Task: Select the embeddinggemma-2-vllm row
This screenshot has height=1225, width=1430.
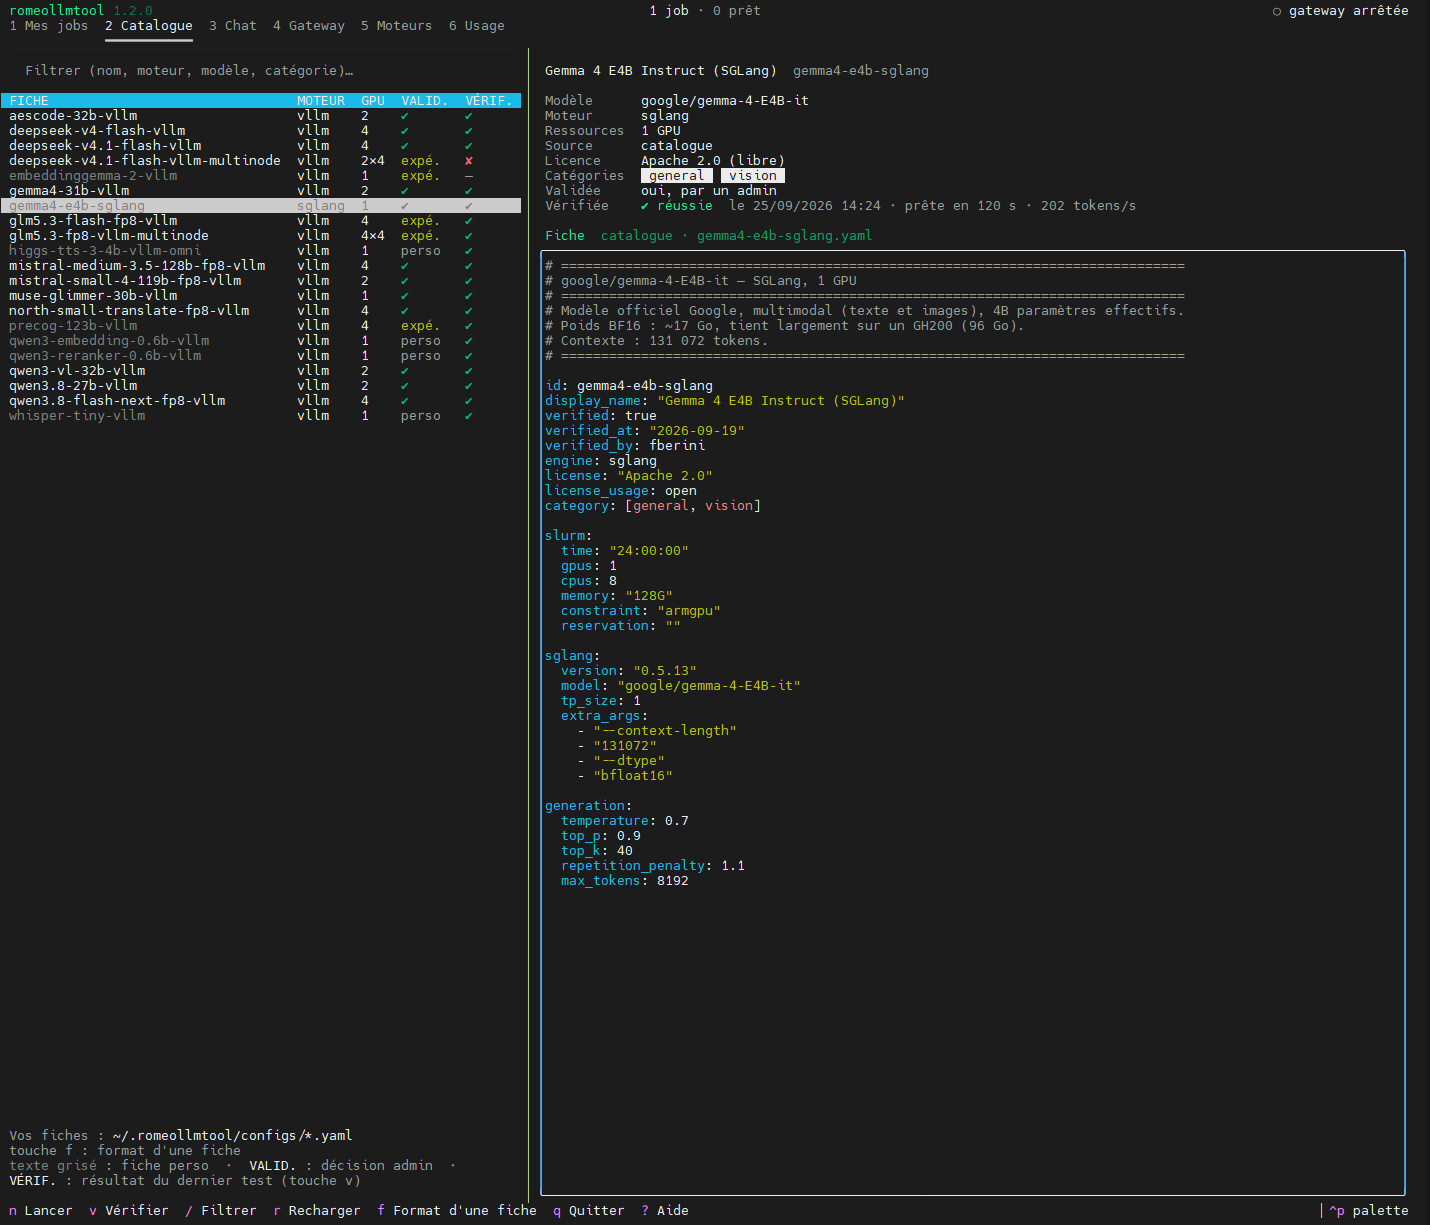Action: [x=261, y=176]
